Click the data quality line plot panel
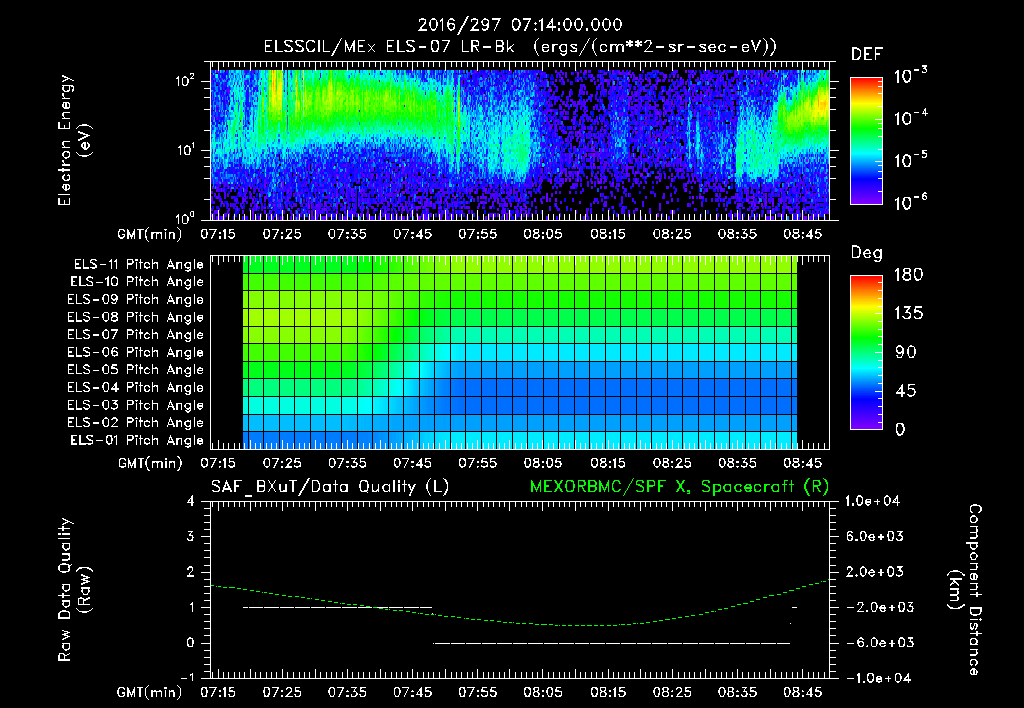 [520, 590]
